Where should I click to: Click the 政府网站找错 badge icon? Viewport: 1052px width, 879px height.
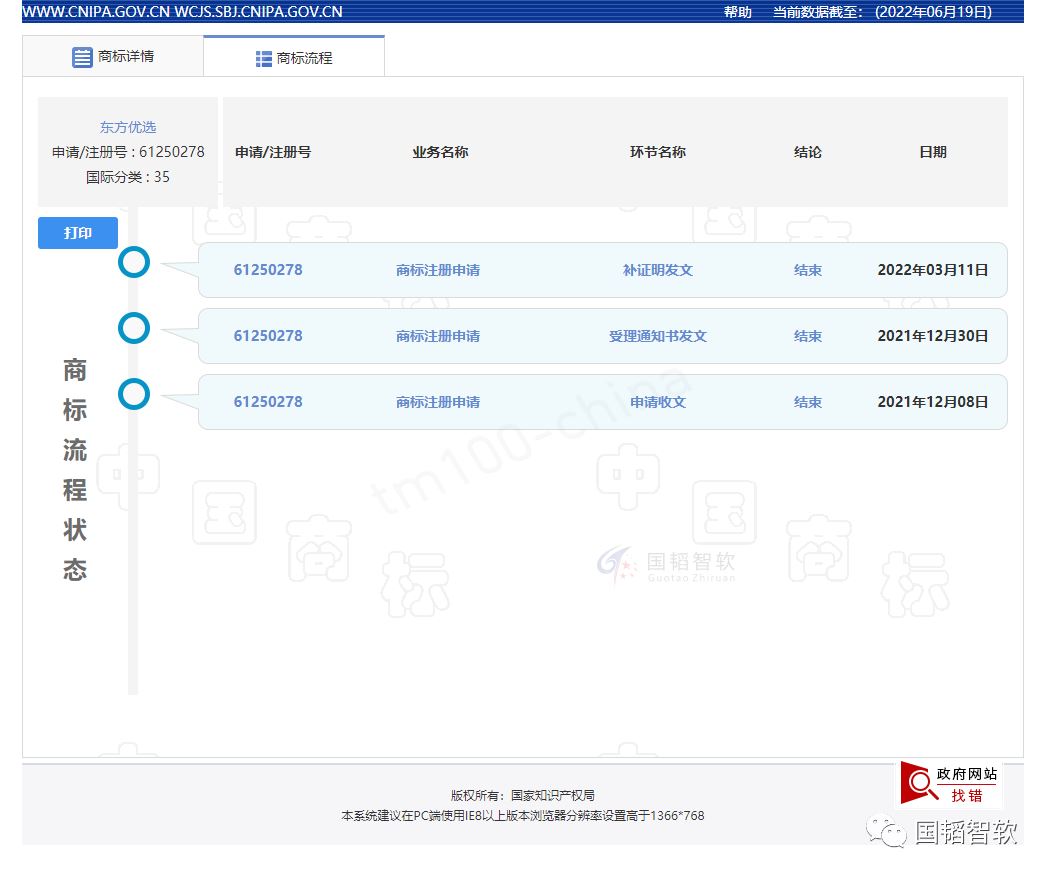coord(948,784)
